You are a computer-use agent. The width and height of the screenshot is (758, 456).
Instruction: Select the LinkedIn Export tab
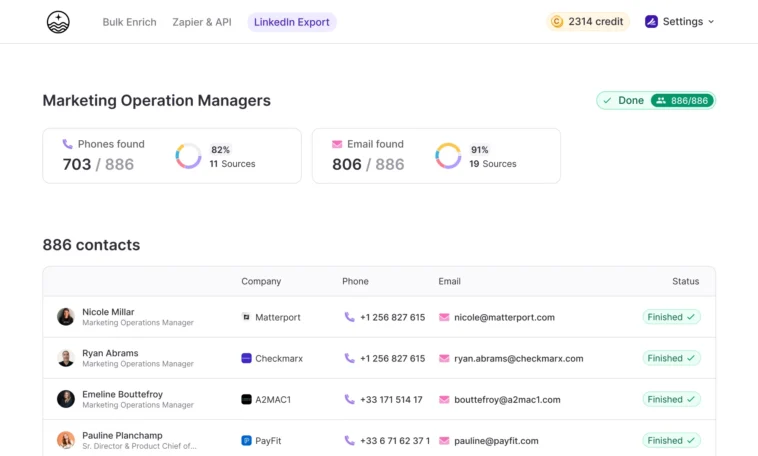coord(291,22)
